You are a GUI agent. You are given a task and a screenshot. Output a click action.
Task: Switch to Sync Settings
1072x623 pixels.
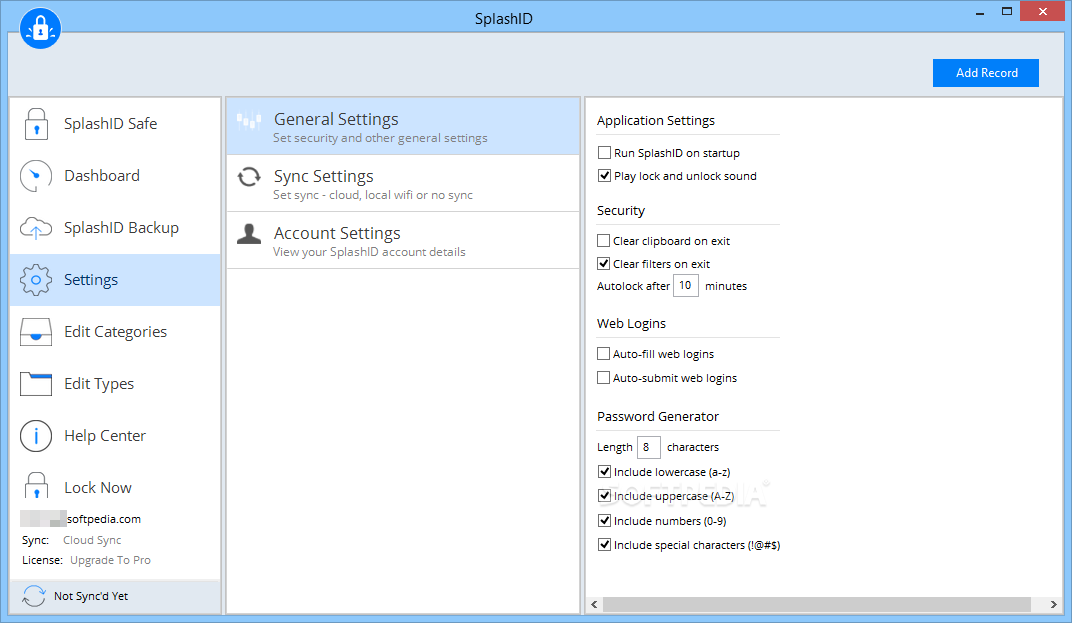click(403, 183)
